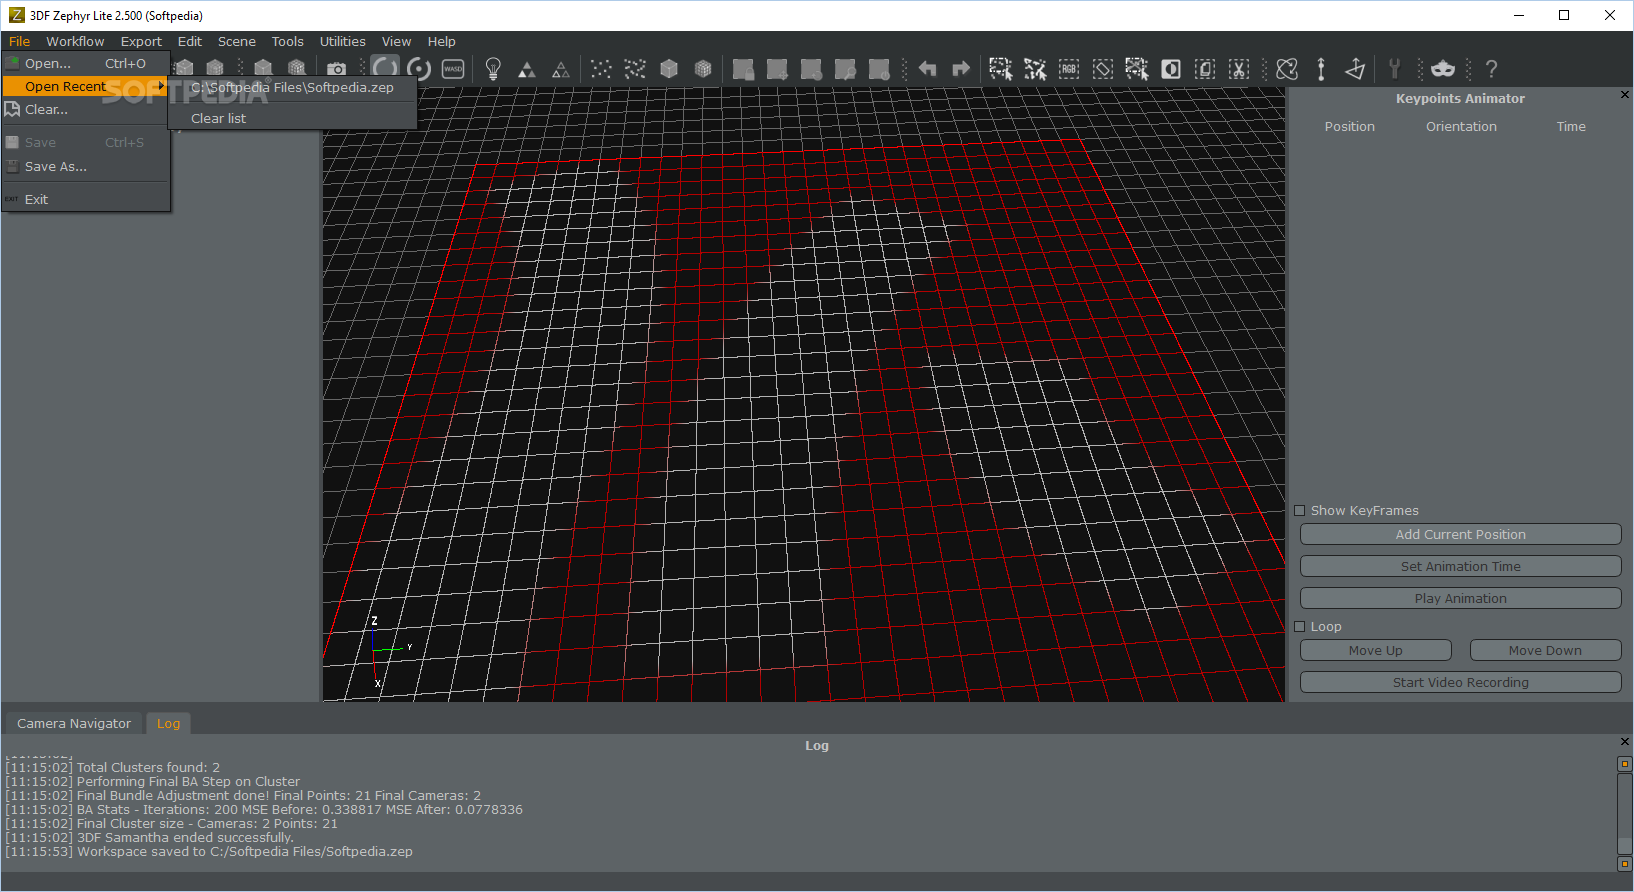Click the Move Down button
Screen dimensions: 1634x892
[x=1546, y=651]
